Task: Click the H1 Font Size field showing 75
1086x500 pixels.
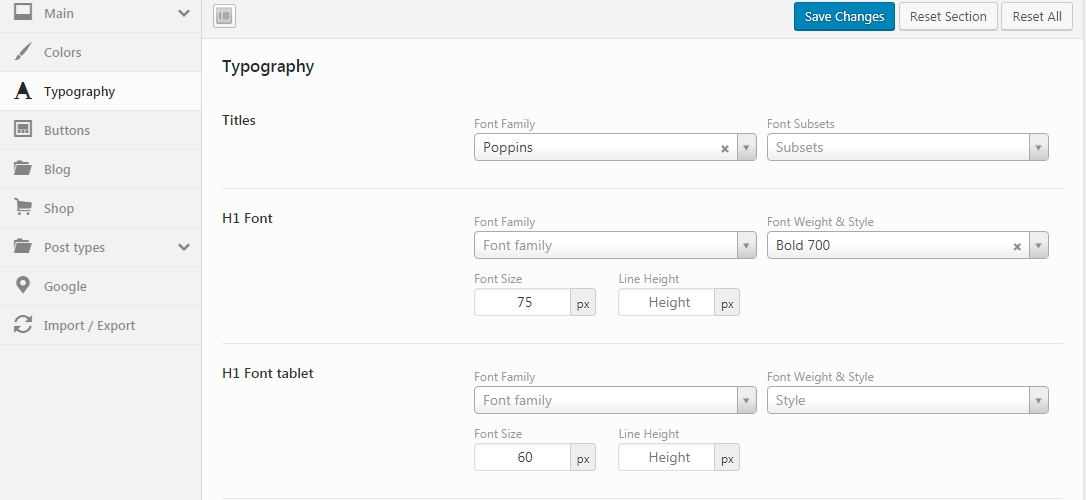Action: pyautogui.click(x=523, y=302)
